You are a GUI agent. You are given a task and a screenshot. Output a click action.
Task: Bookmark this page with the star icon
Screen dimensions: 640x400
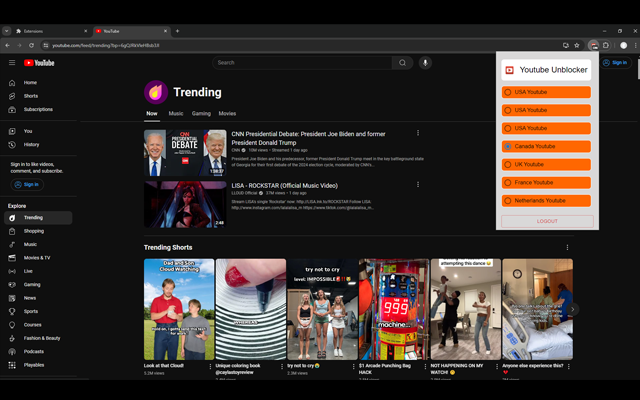pyautogui.click(x=577, y=45)
